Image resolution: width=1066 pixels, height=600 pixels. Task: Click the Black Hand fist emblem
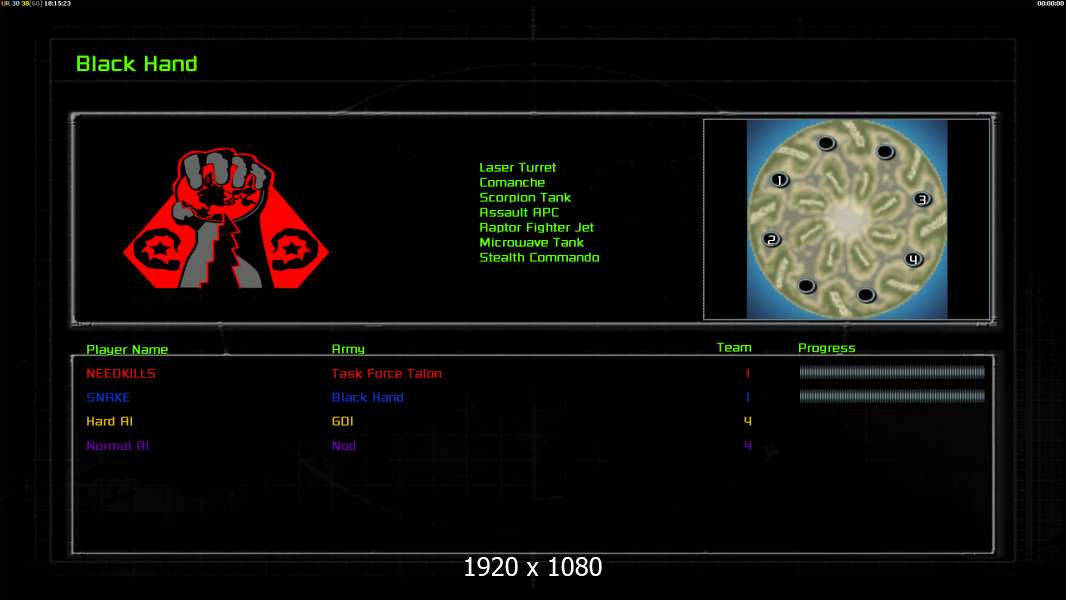[x=226, y=218]
